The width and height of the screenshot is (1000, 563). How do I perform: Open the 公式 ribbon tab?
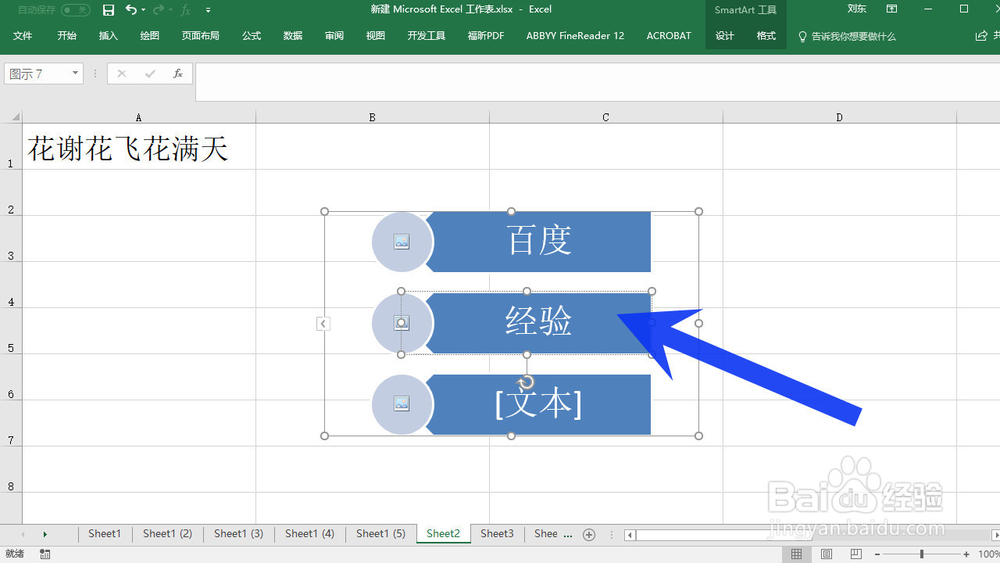click(x=251, y=36)
